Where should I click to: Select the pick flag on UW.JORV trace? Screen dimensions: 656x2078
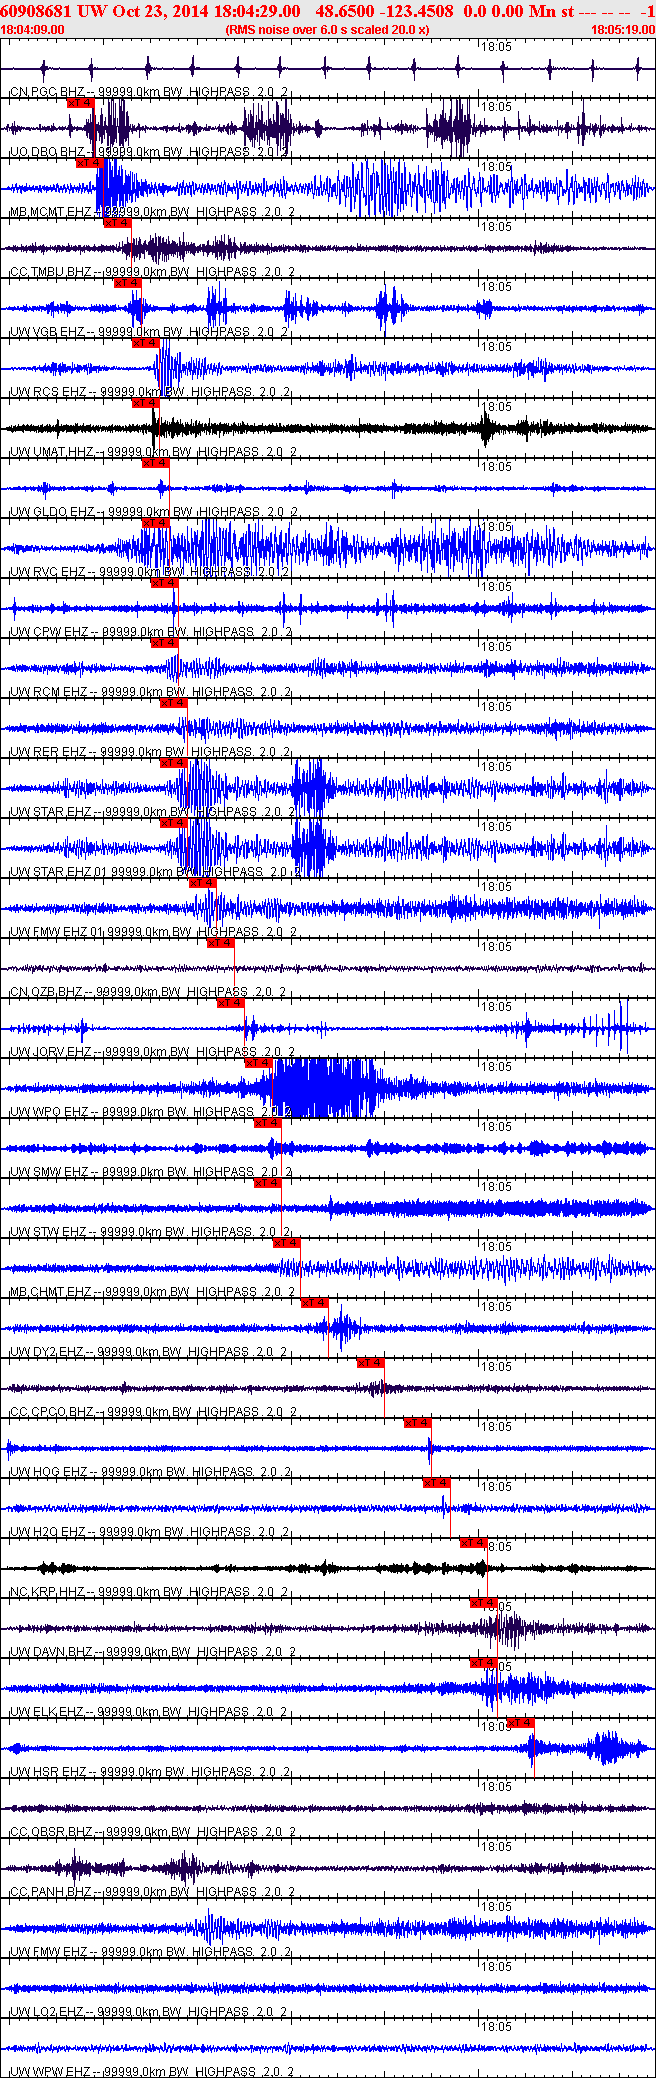[231, 1002]
